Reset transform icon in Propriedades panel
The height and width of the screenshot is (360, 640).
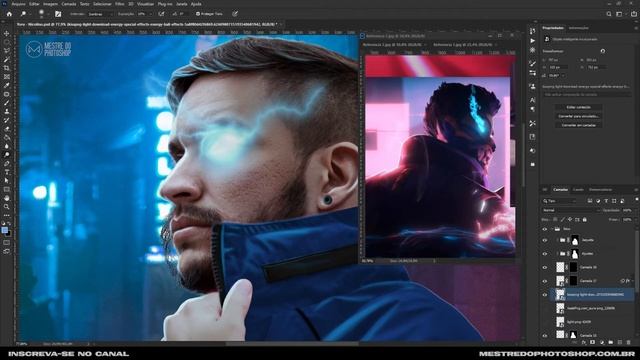coord(603,51)
